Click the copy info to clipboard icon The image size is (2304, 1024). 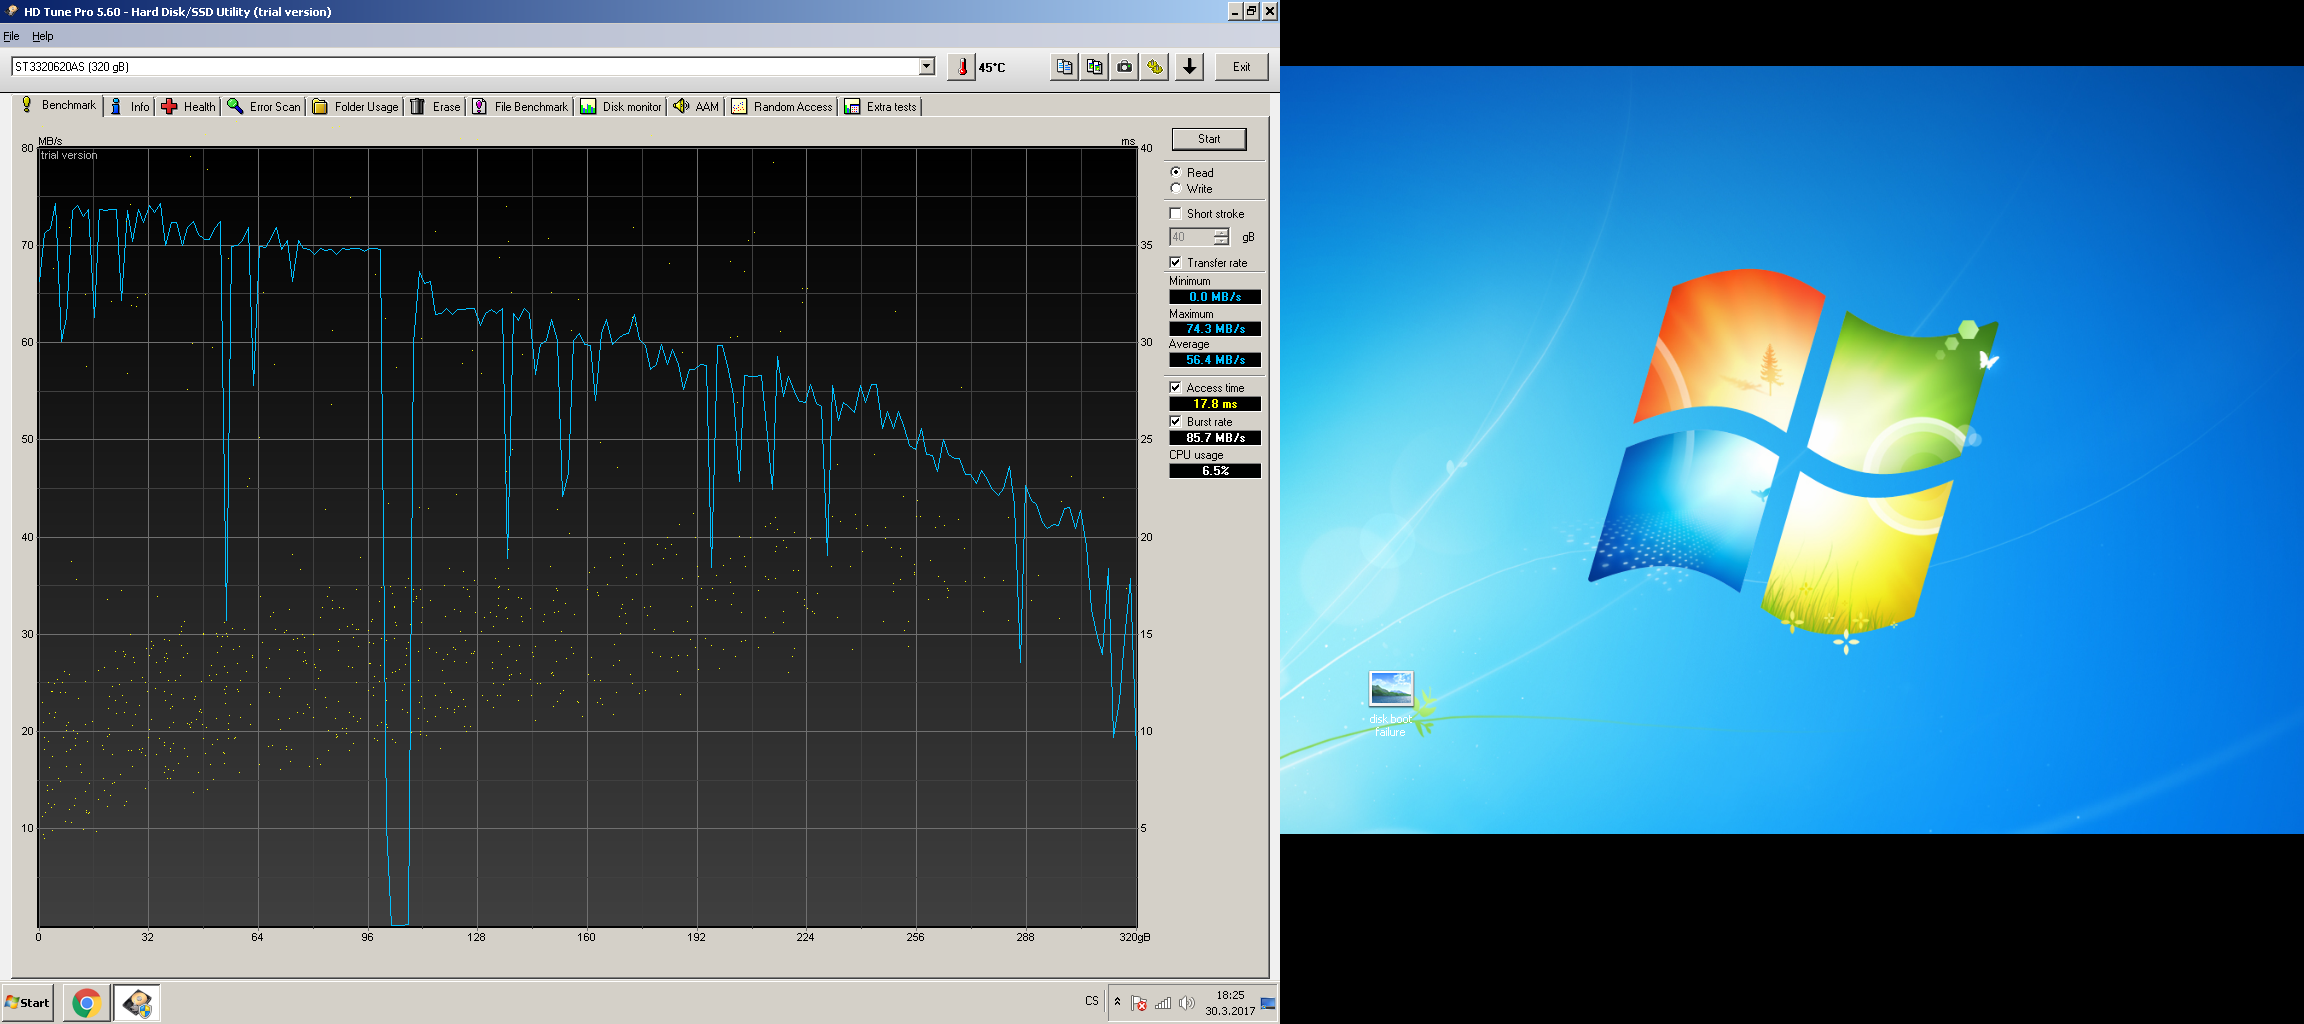[x=1064, y=67]
